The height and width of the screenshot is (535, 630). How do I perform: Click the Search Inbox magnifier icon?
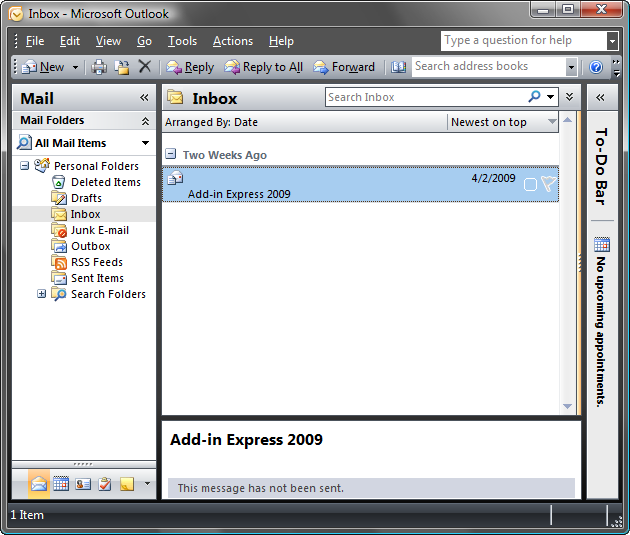(534, 97)
